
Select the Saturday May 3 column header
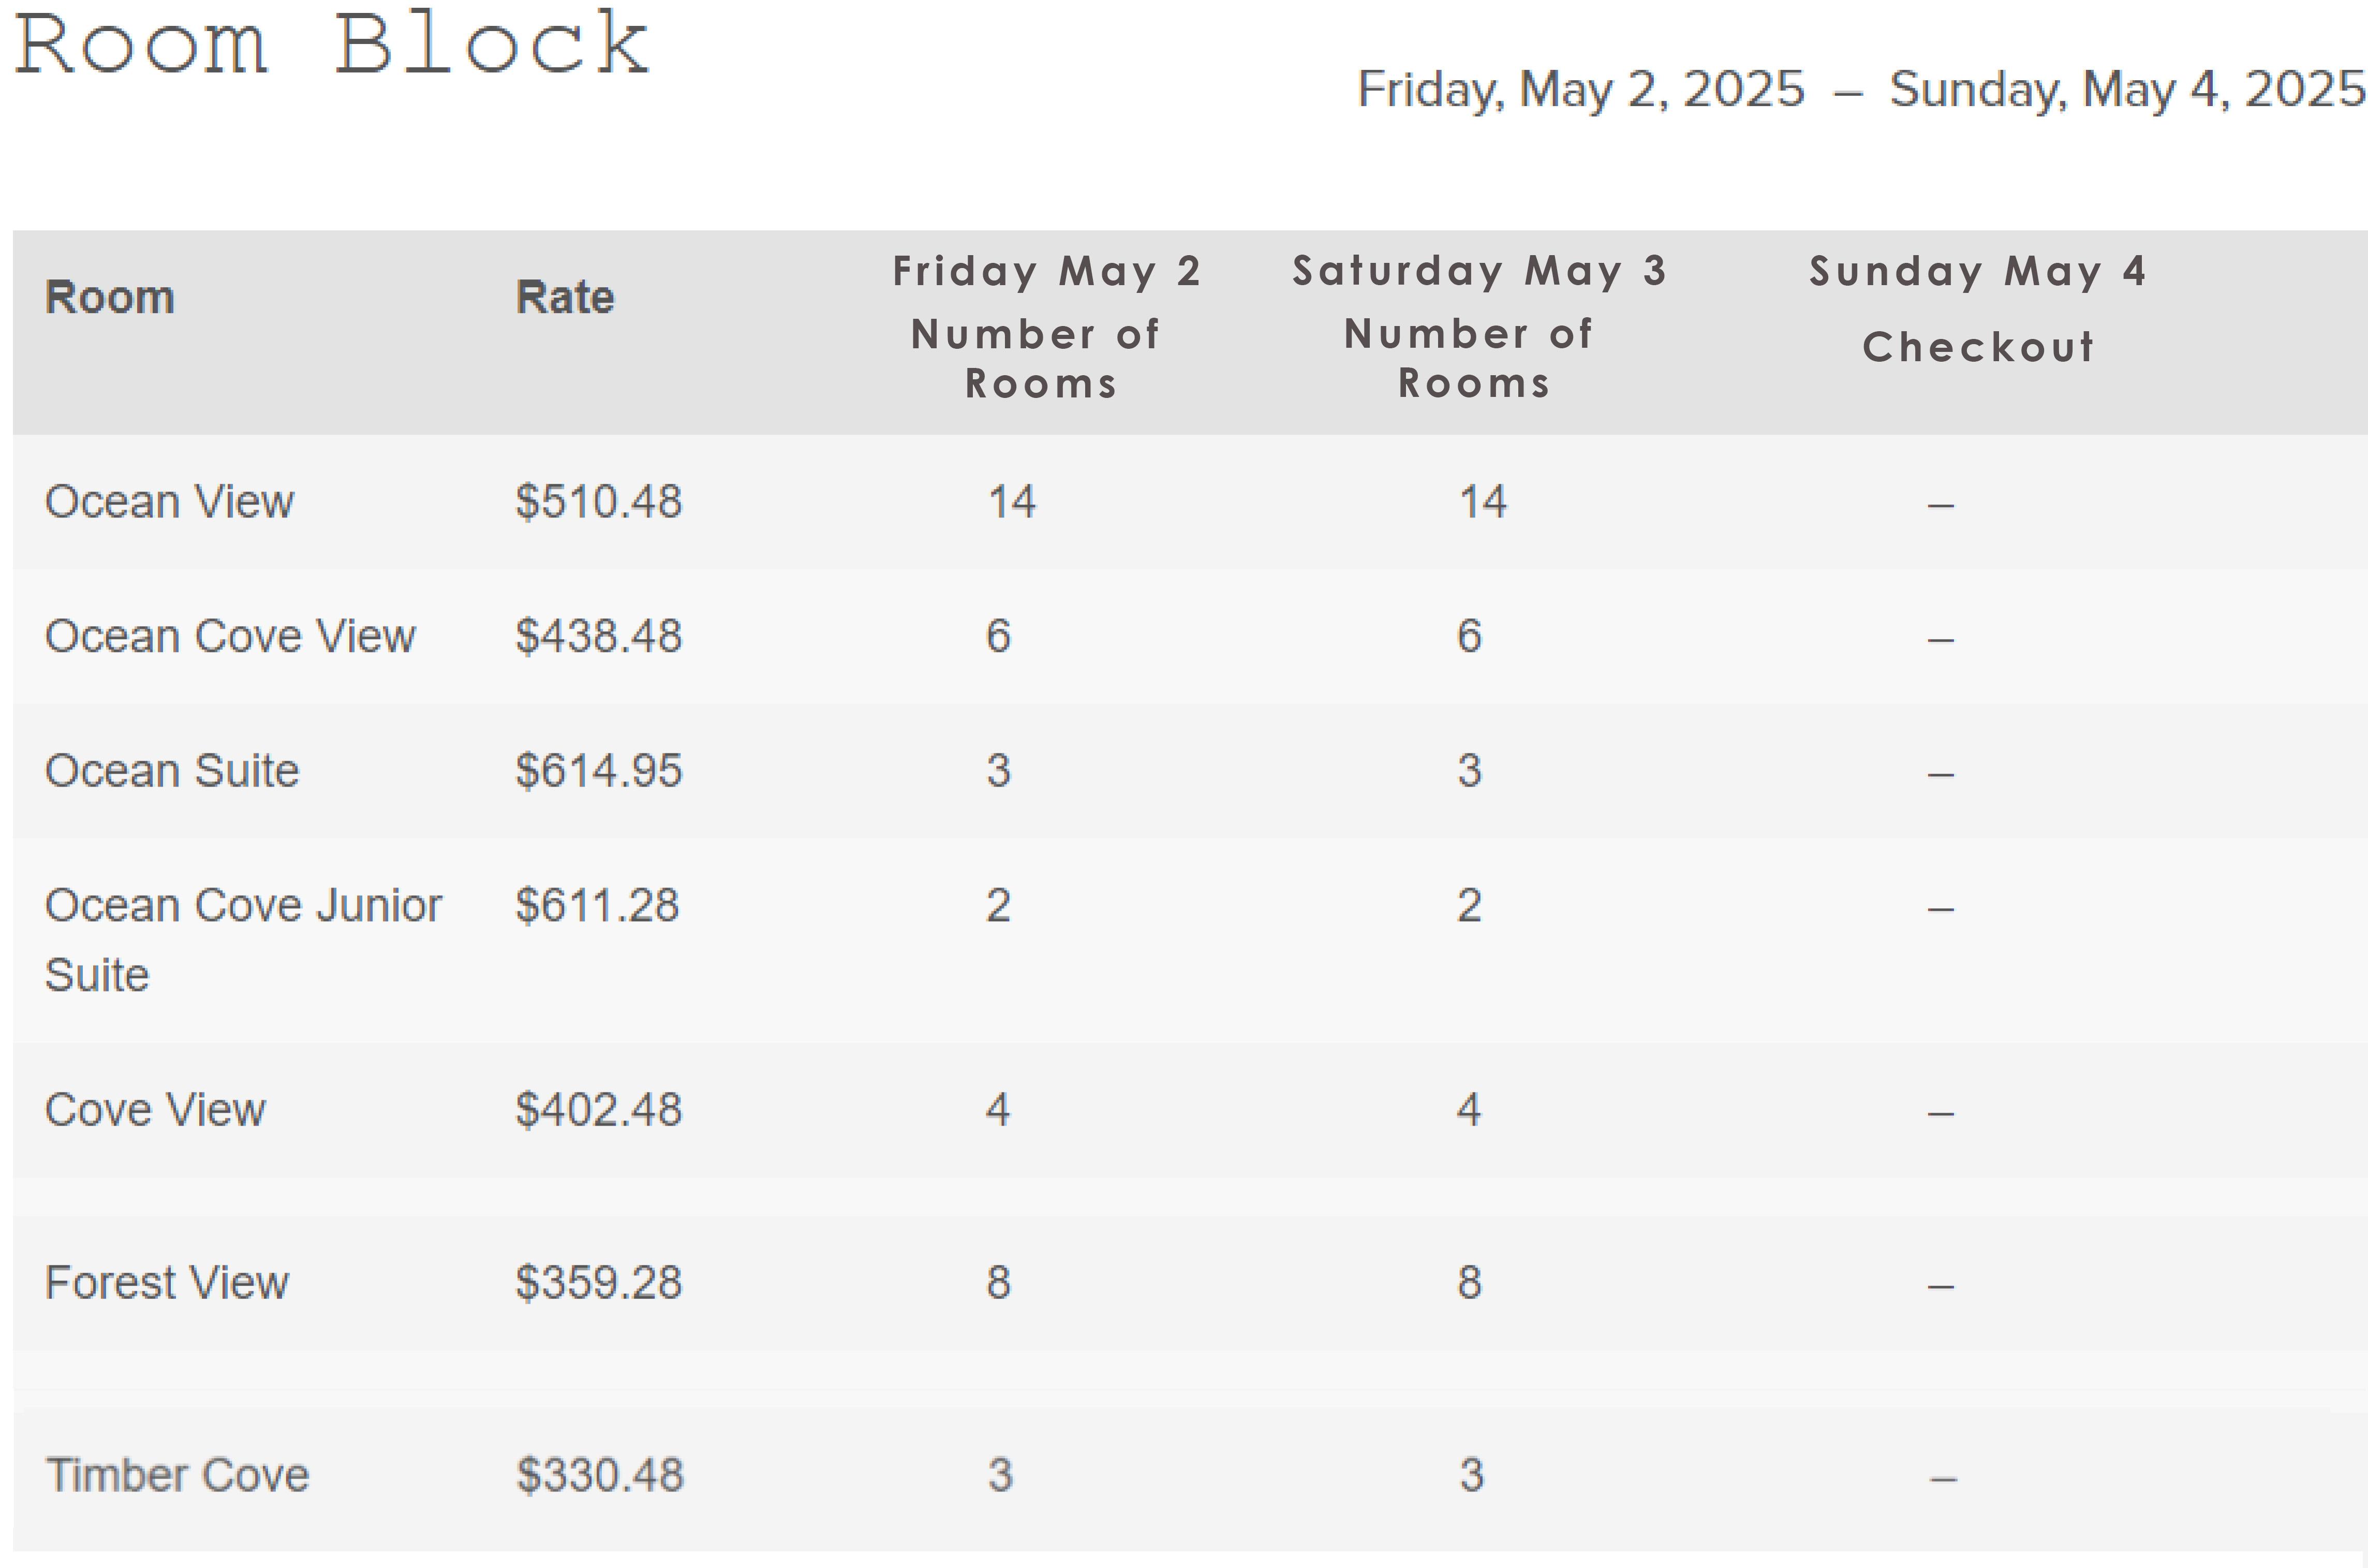[1479, 272]
